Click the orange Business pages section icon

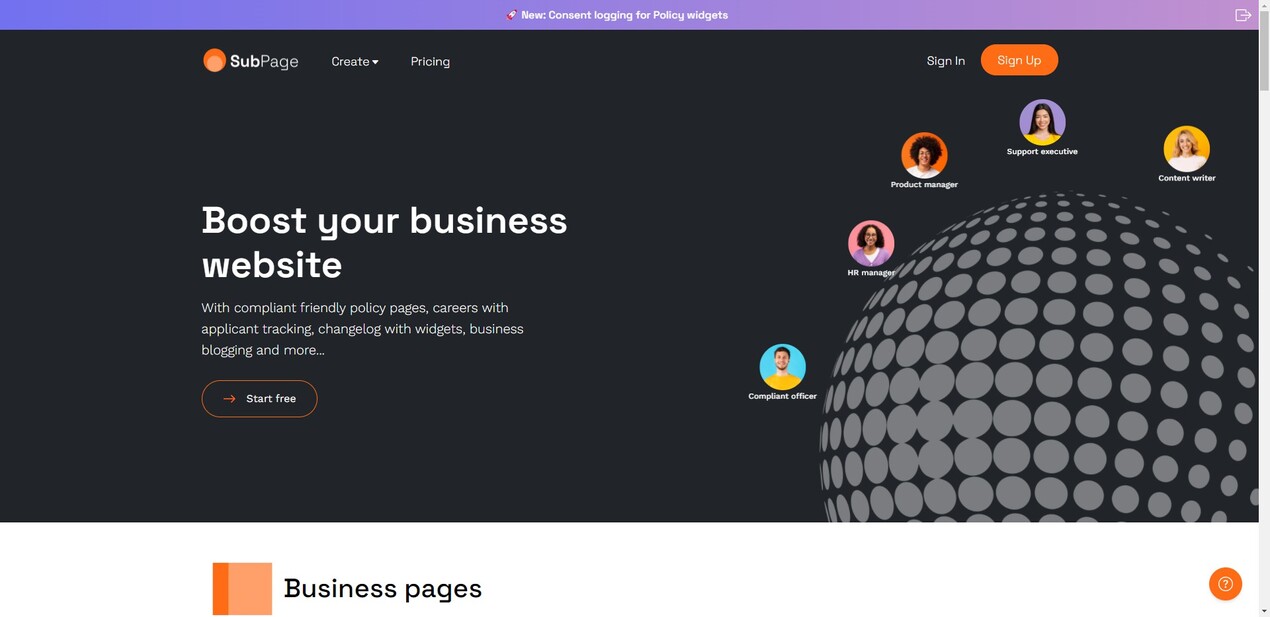pyautogui.click(x=242, y=589)
